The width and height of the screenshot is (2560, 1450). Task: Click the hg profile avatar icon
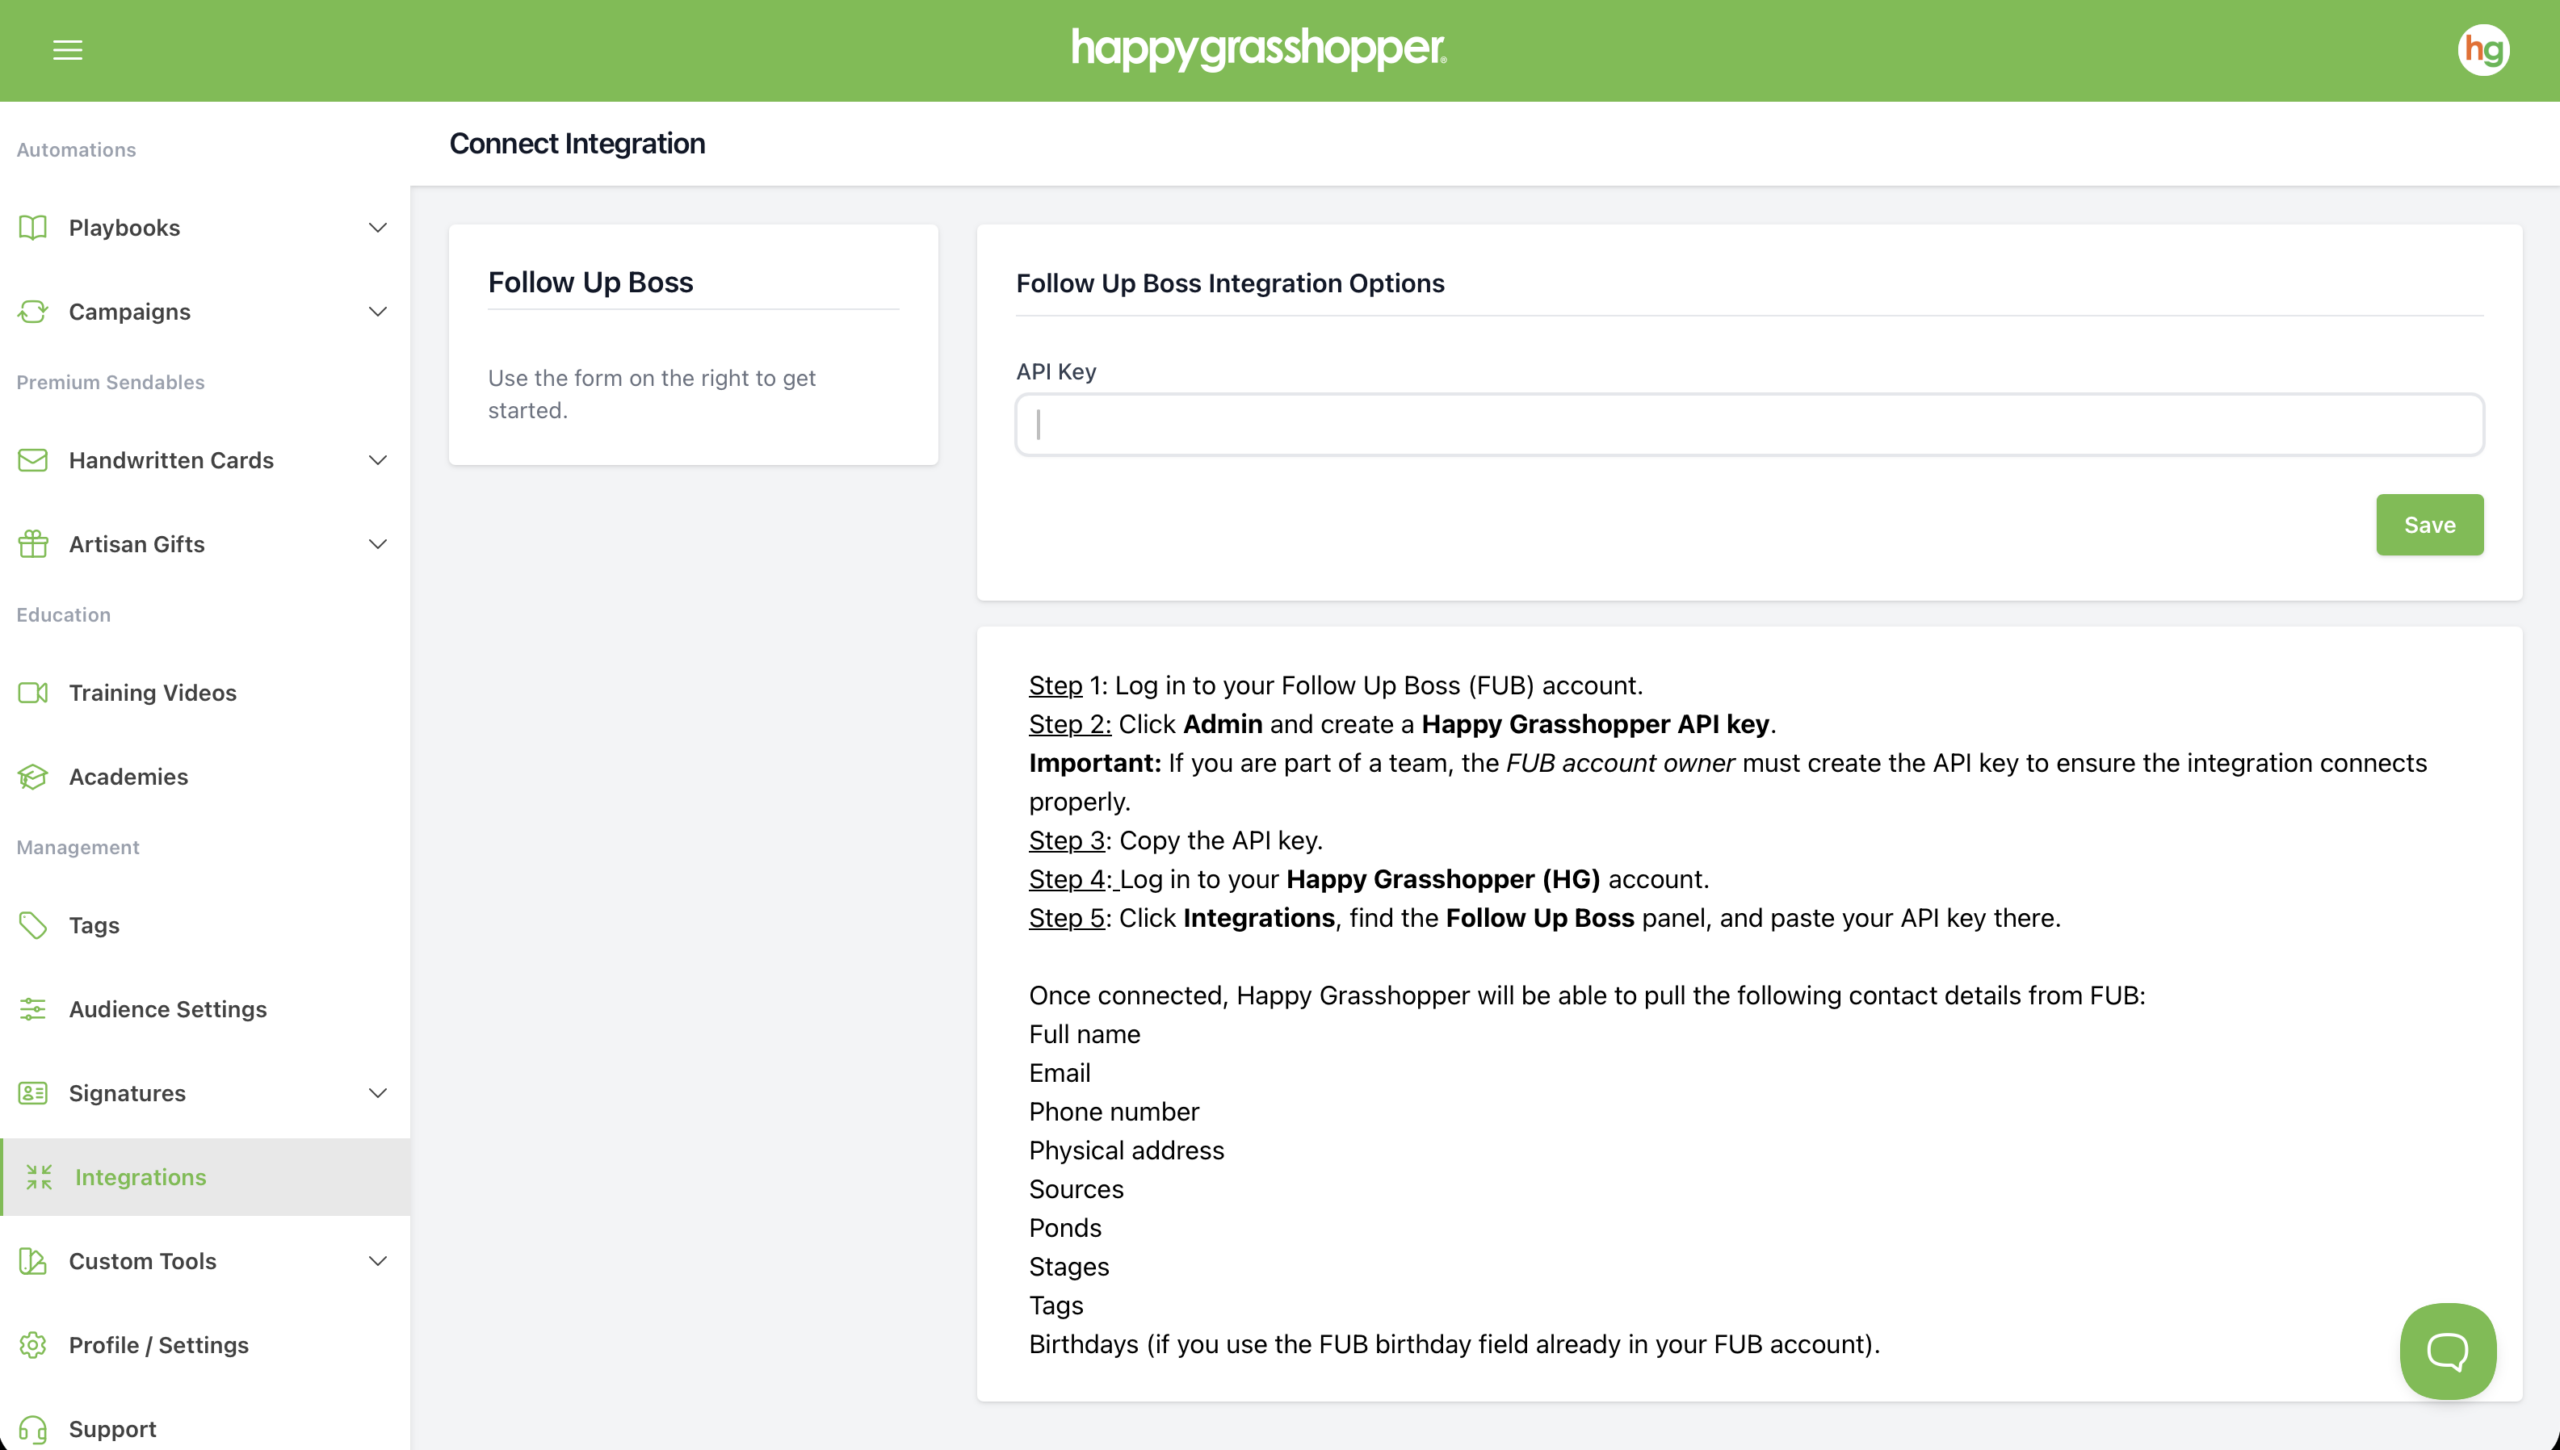click(x=2483, y=50)
